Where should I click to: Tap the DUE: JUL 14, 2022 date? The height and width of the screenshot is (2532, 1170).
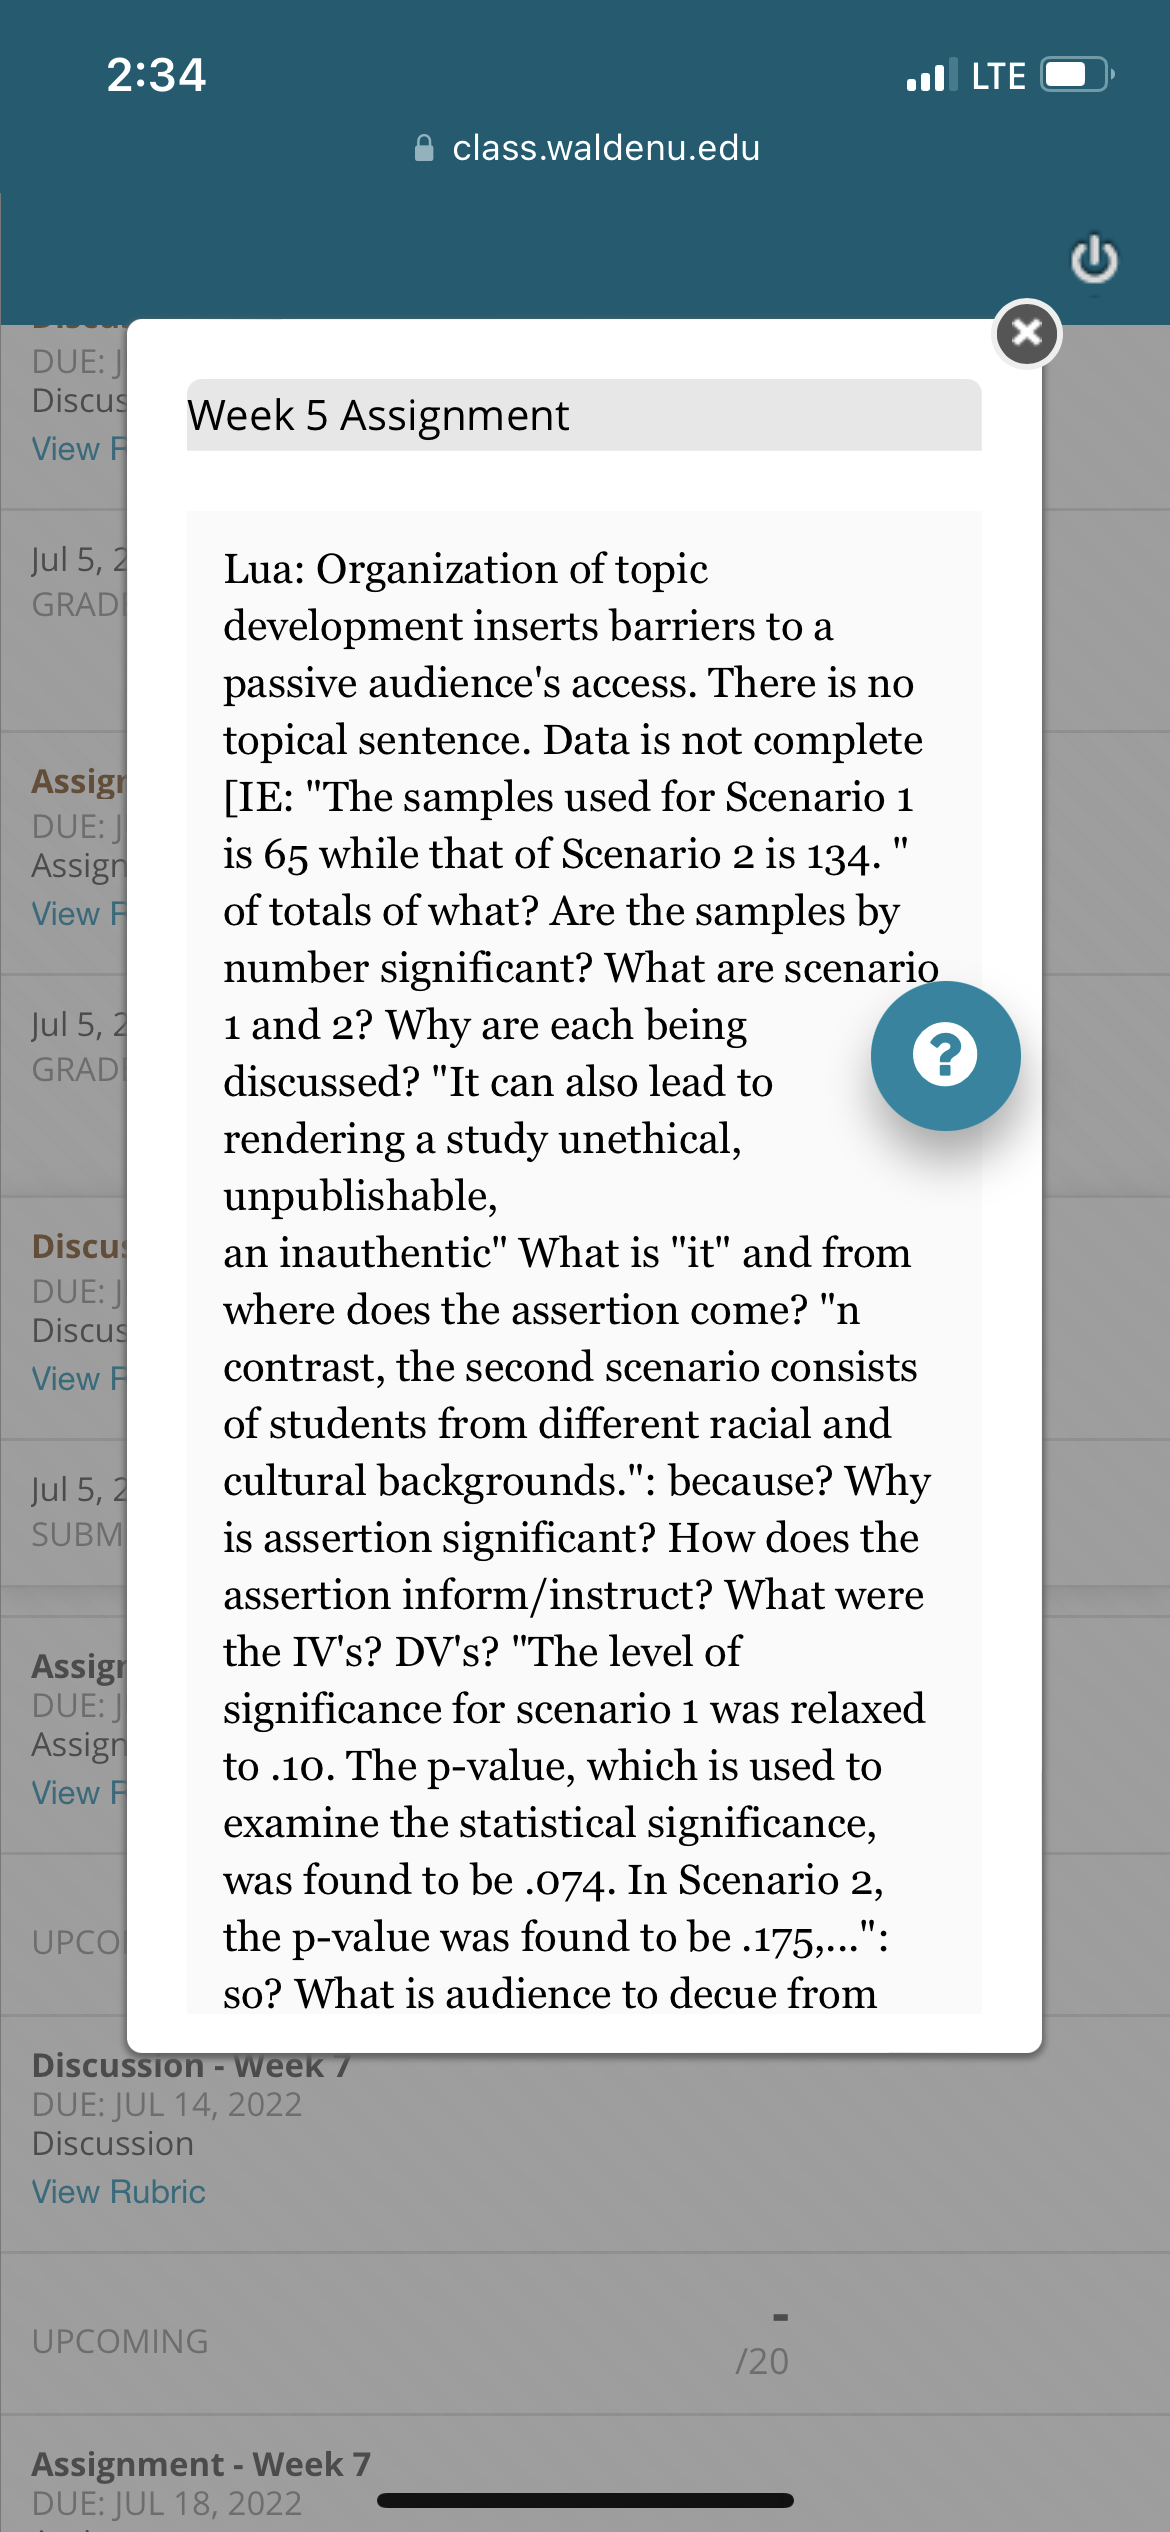(x=166, y=2104)
